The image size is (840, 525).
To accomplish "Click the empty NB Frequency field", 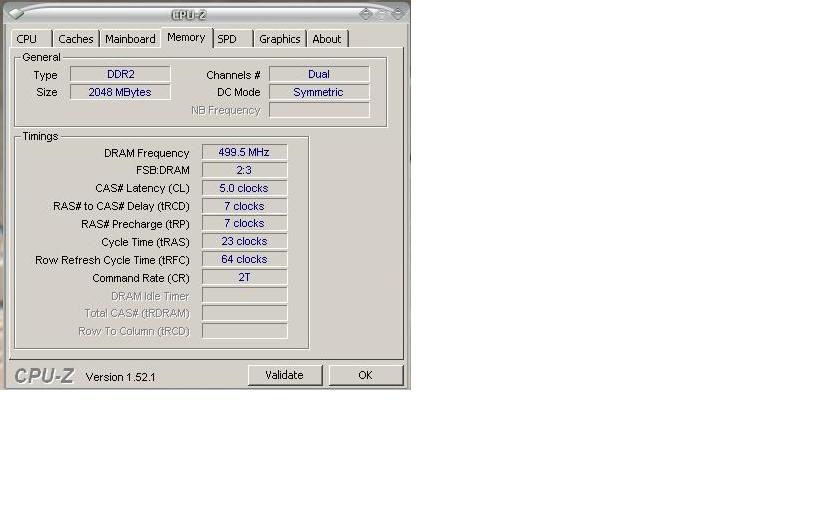I will [319, 110].
